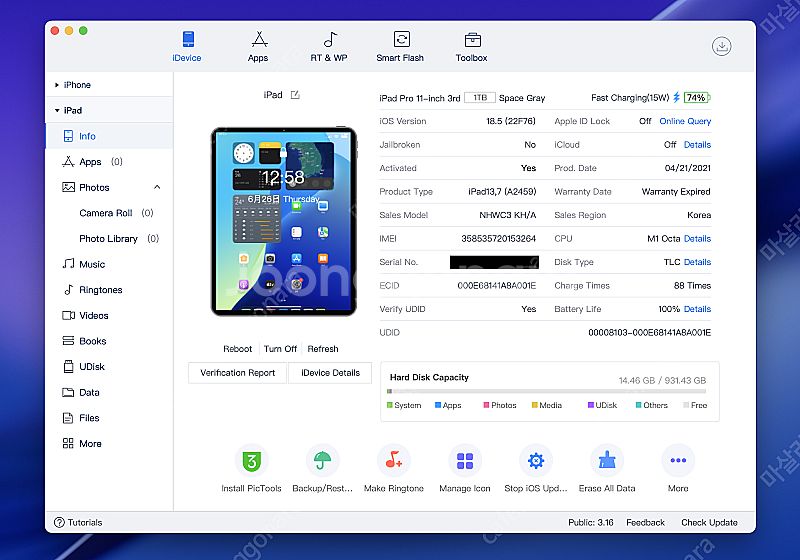800x560 pixels.
Task: Launch Install PicTools
Action: click(x=251, y=468)
